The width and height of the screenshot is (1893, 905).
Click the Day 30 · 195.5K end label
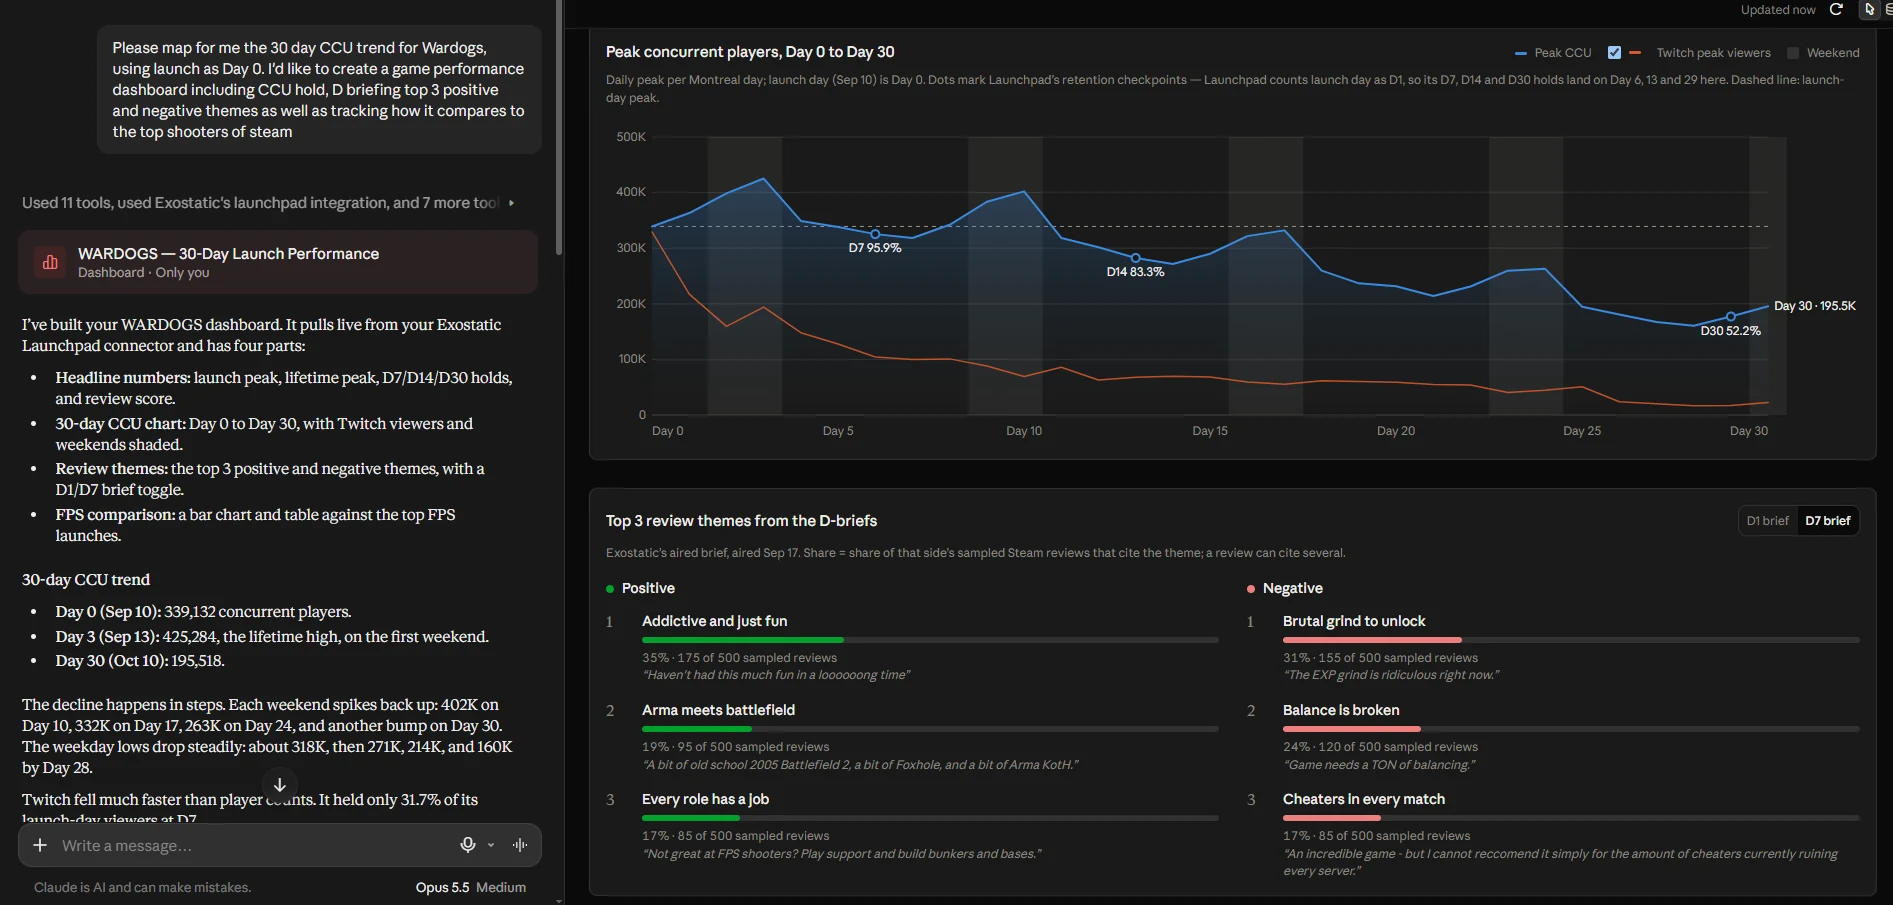point(1814,306)
